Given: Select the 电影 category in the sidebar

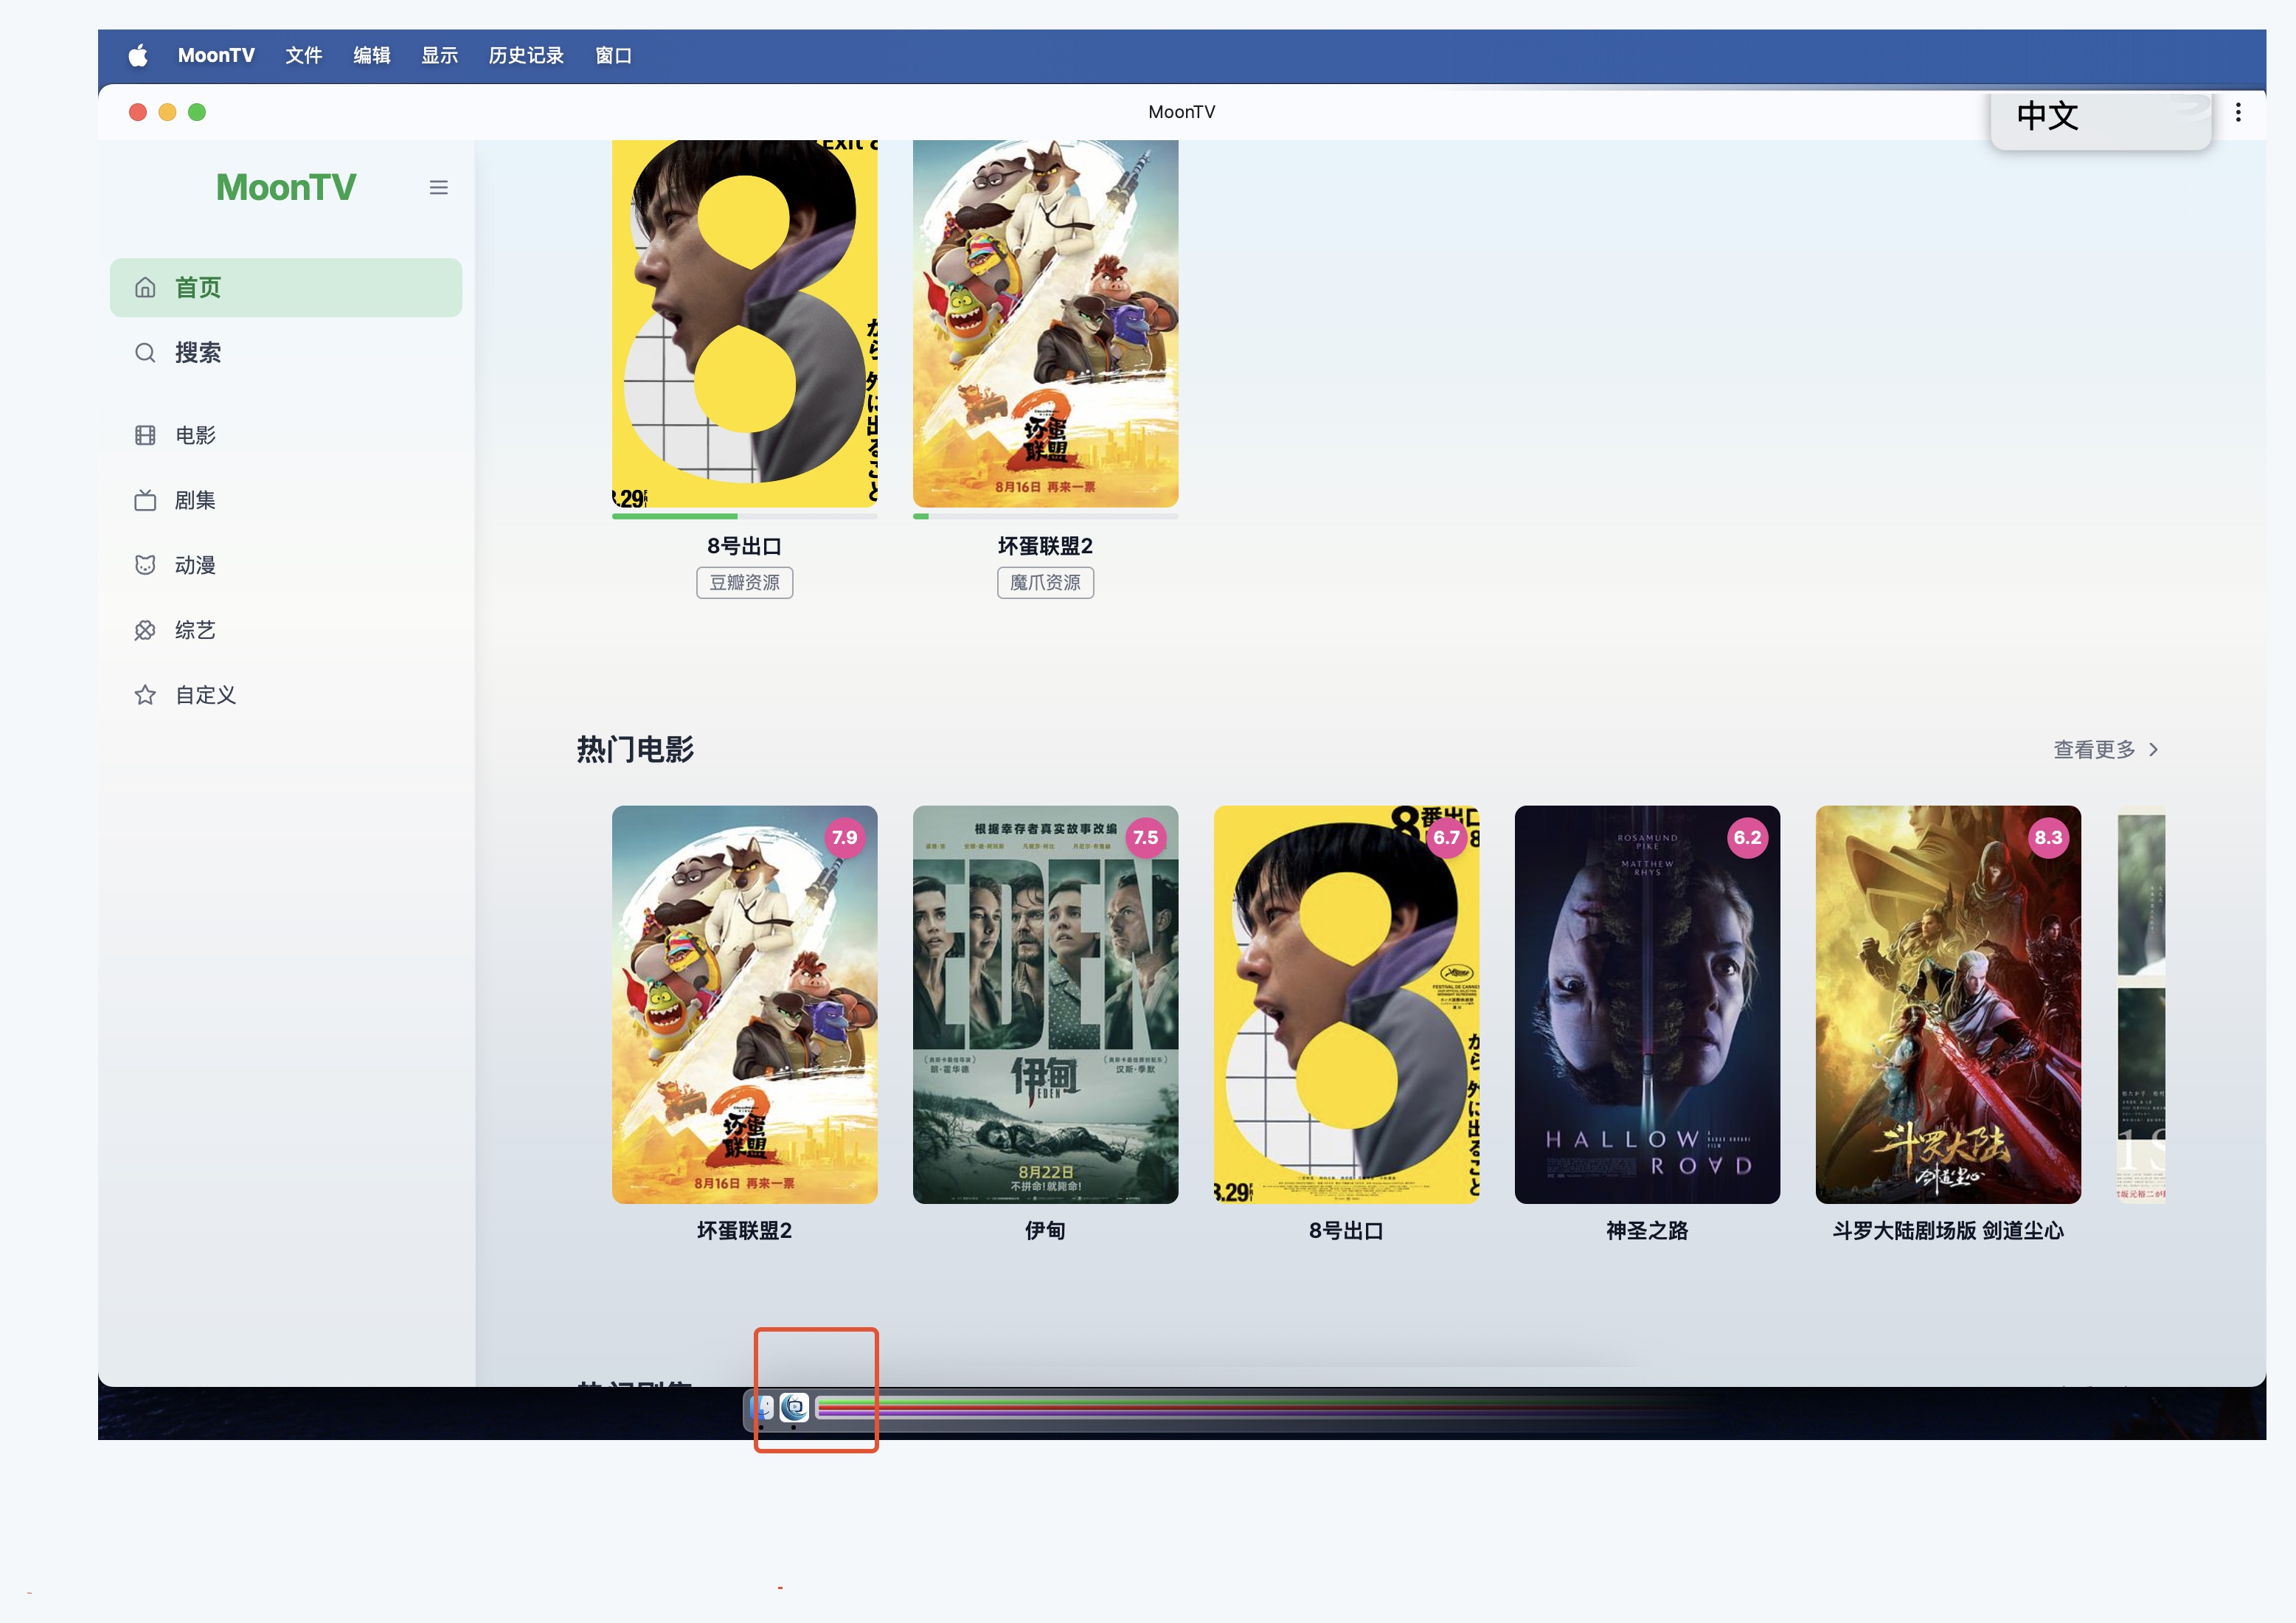Looking at the screenshot, I should coord(286,435).
